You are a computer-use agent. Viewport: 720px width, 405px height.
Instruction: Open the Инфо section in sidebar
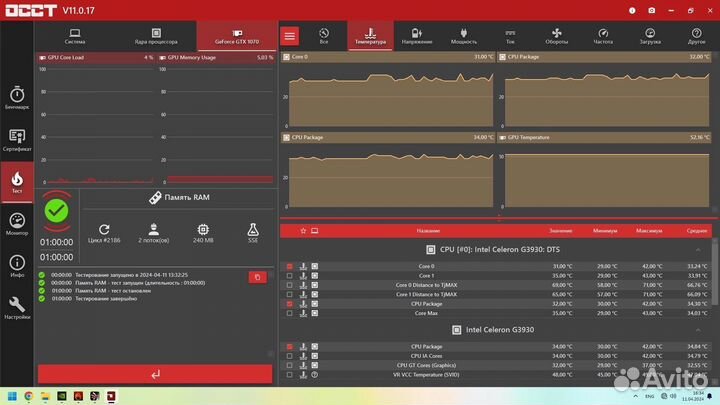(x=17, y=266)
